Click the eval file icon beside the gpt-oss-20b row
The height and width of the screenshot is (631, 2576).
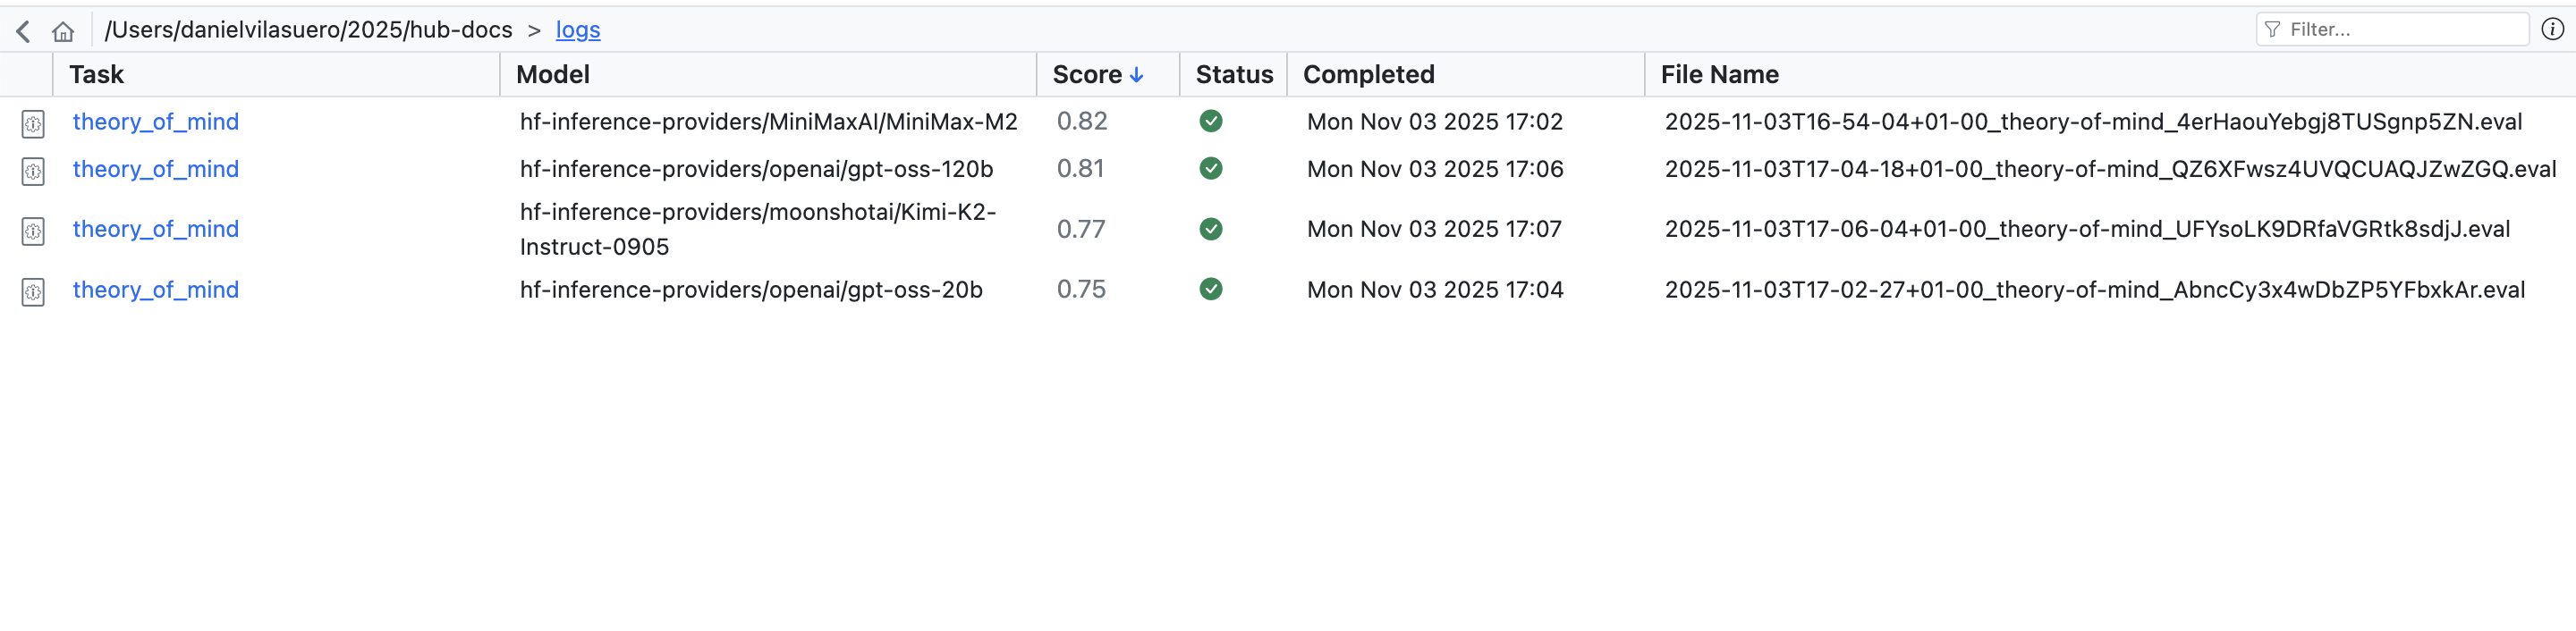point(33,291)
